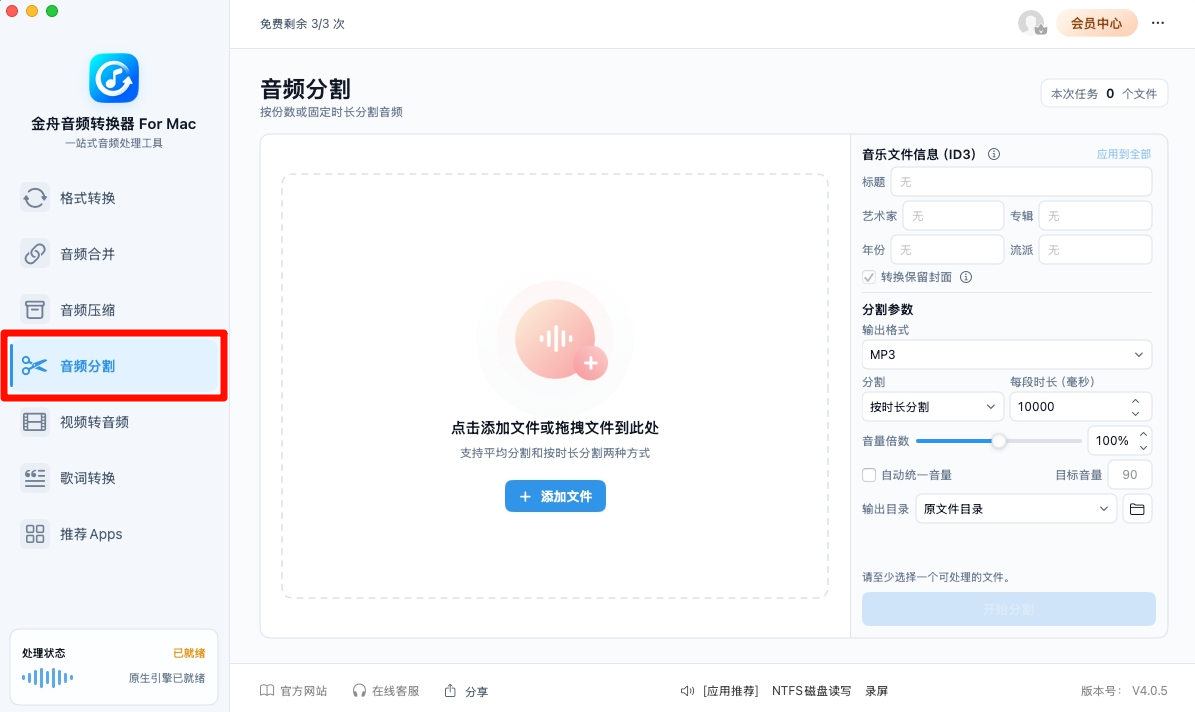Toggle the 转换保留封面 checkbox

869,277
